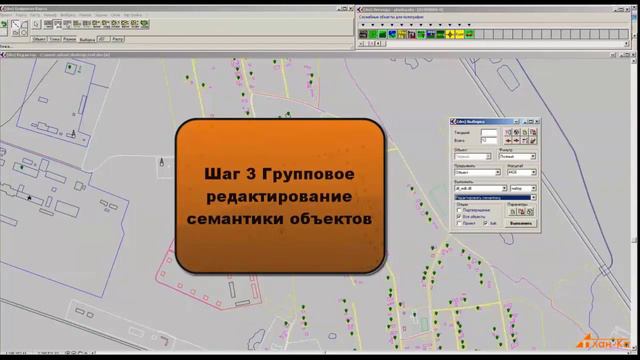Viewport: 640px width, 360px height.
Task: Click first black classifier object icon
Action: coord(363,34)
